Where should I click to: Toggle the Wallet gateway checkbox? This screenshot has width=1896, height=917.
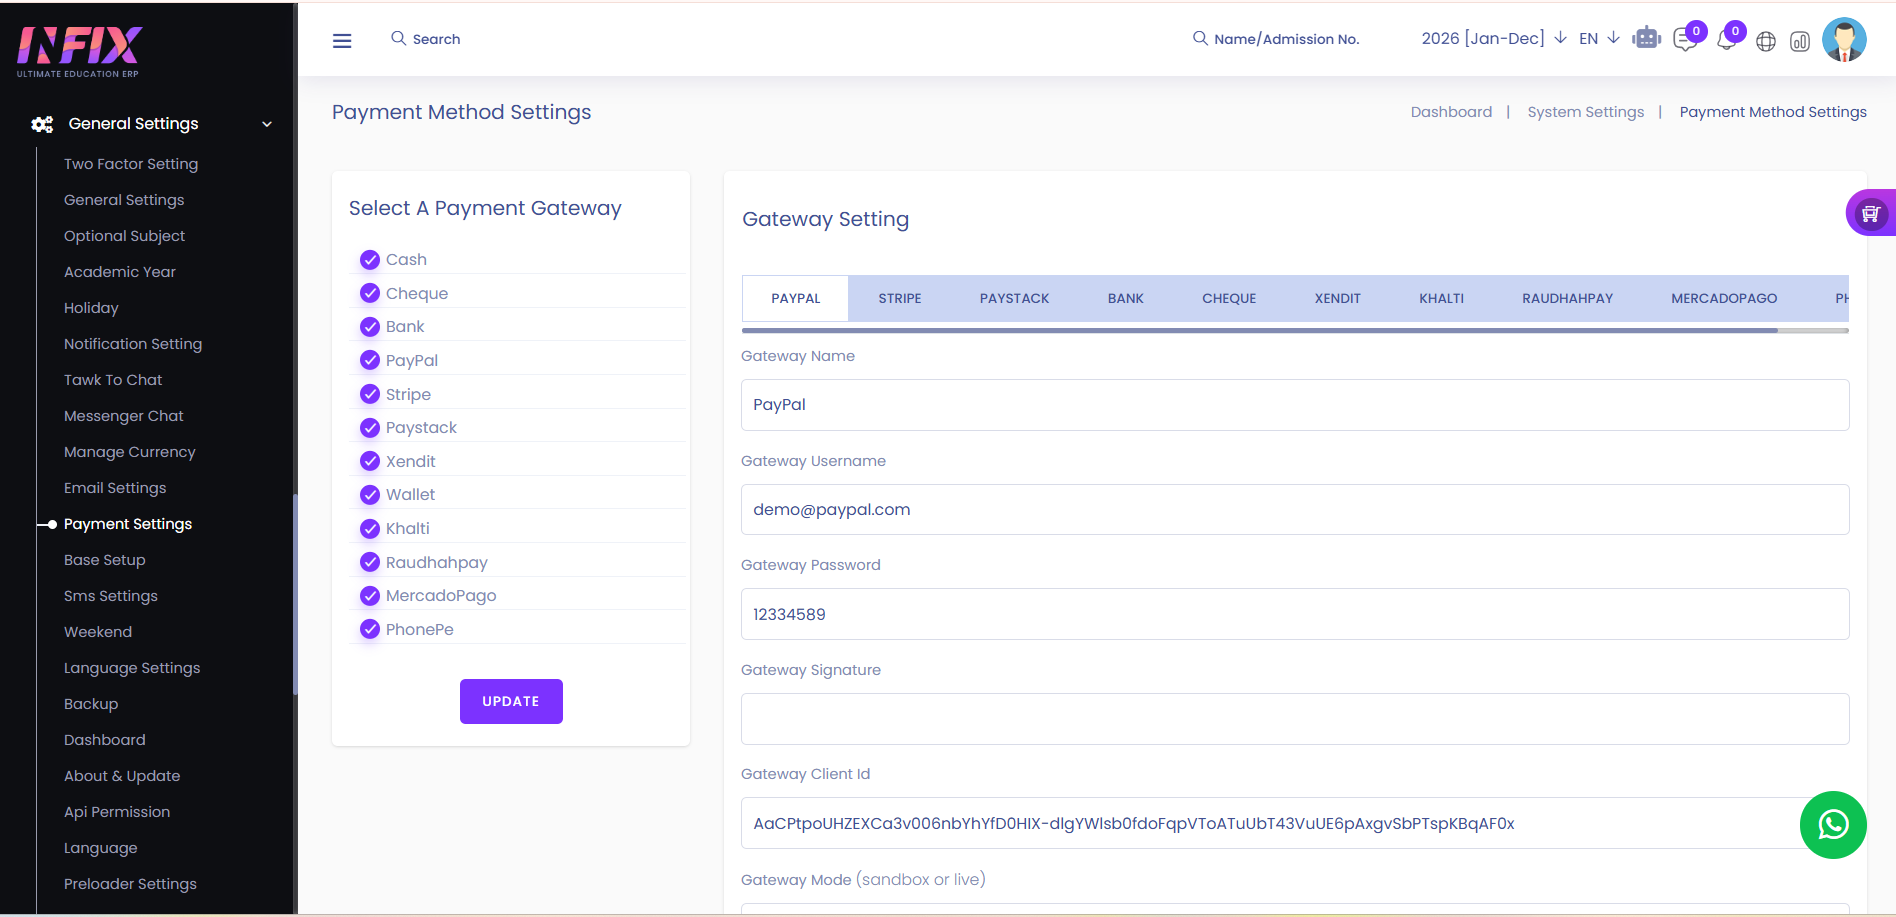tap(370, 495)
